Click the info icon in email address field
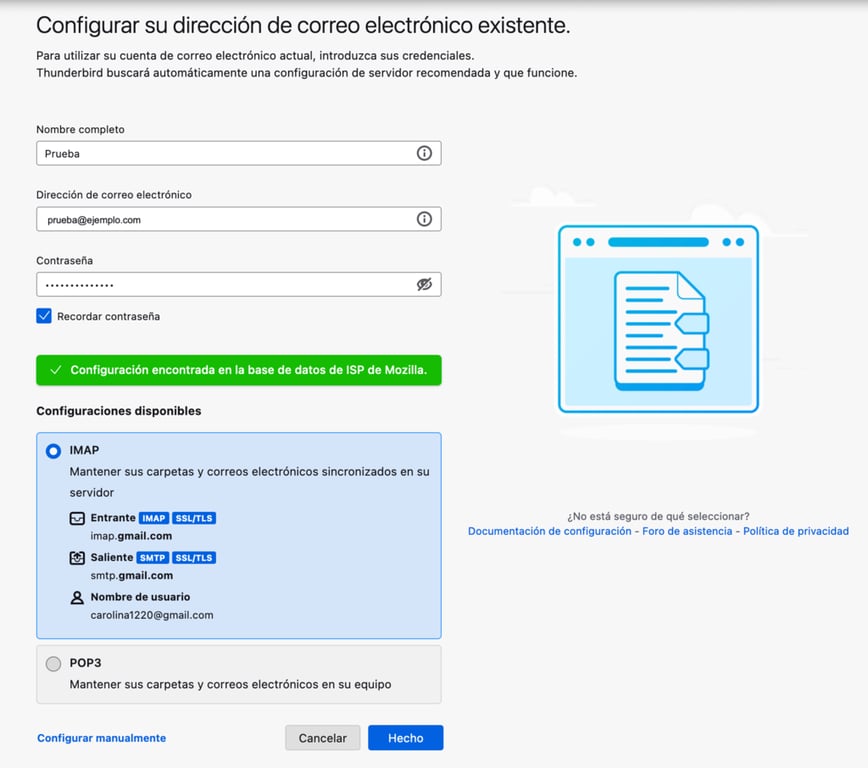868x768 pixels. tap(424, 219)
